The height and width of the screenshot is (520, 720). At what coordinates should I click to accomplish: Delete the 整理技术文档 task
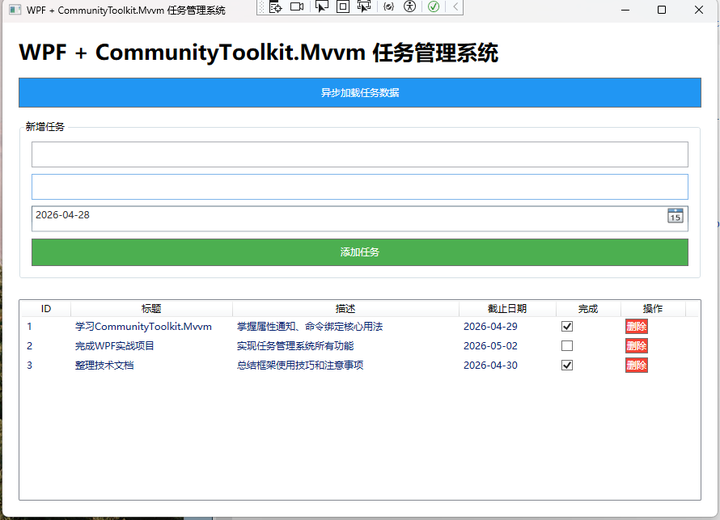[636, 365]
